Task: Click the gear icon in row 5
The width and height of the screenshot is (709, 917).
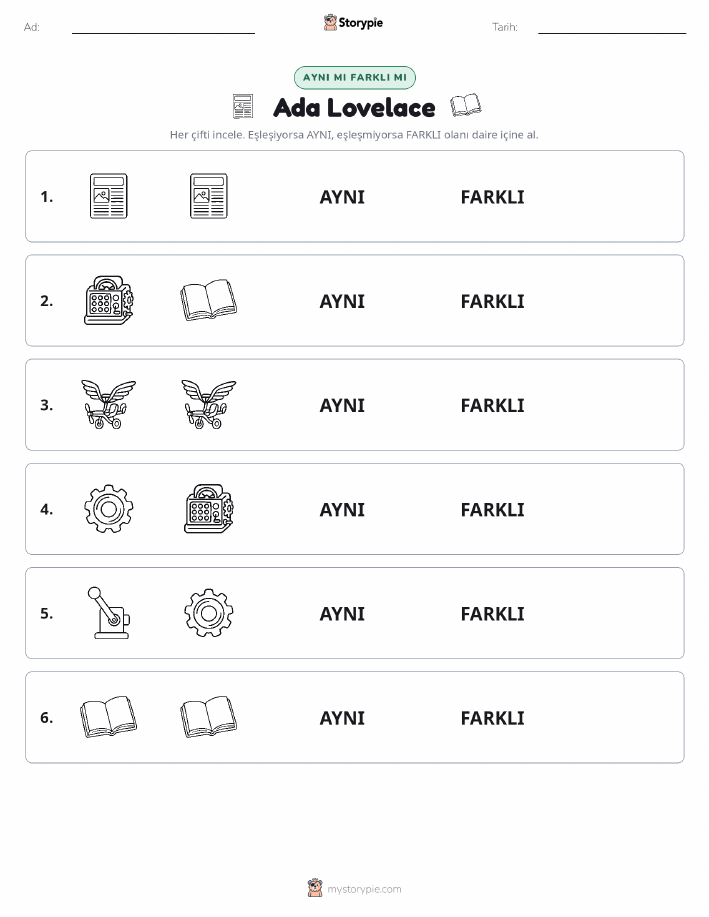Action: click(x=208, y=612)
